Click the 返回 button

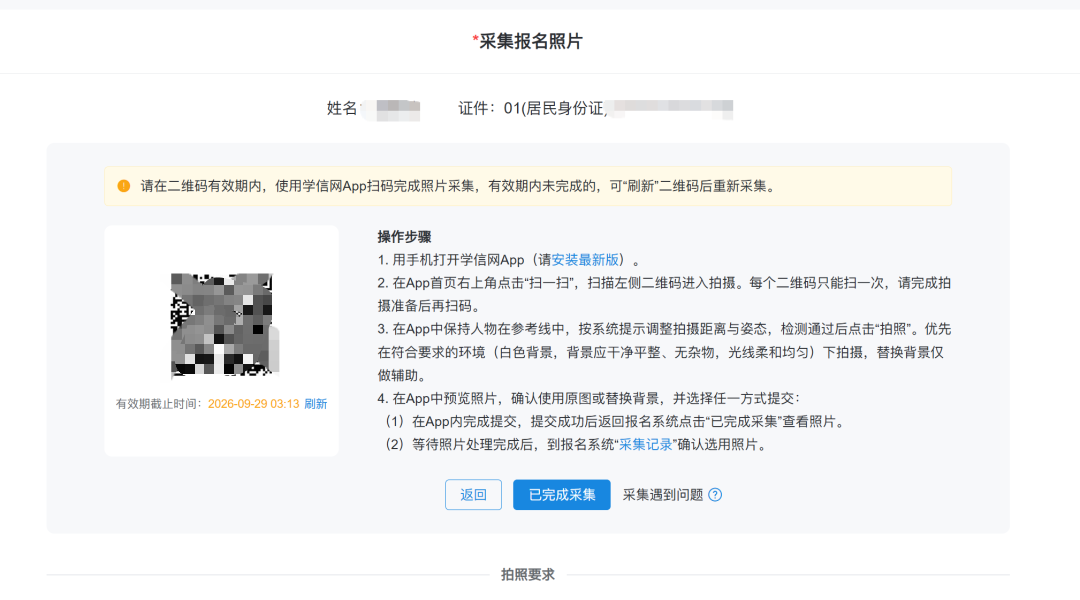coord(473,495)
